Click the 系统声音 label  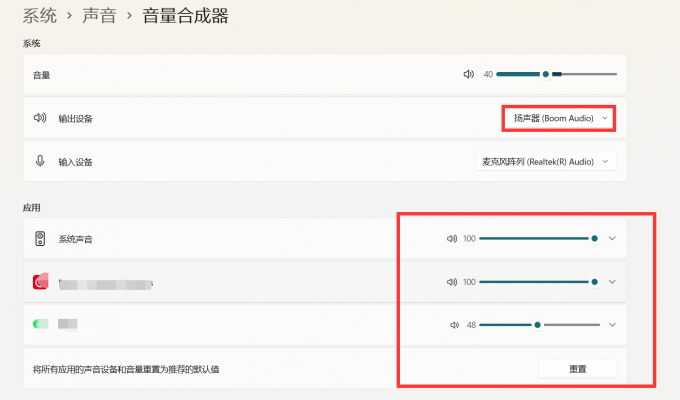[75, 239]
